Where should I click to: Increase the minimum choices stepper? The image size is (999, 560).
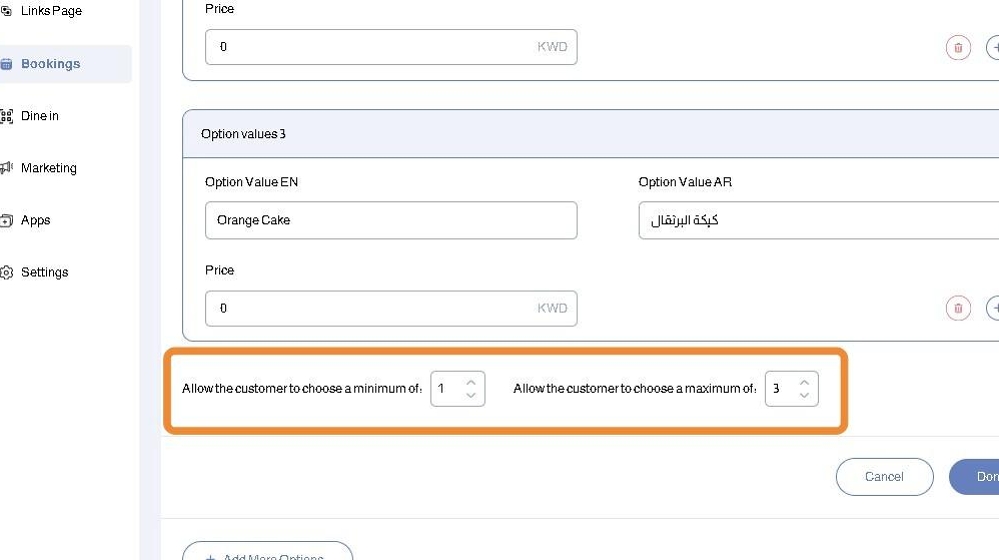click(x=471, y=382)
